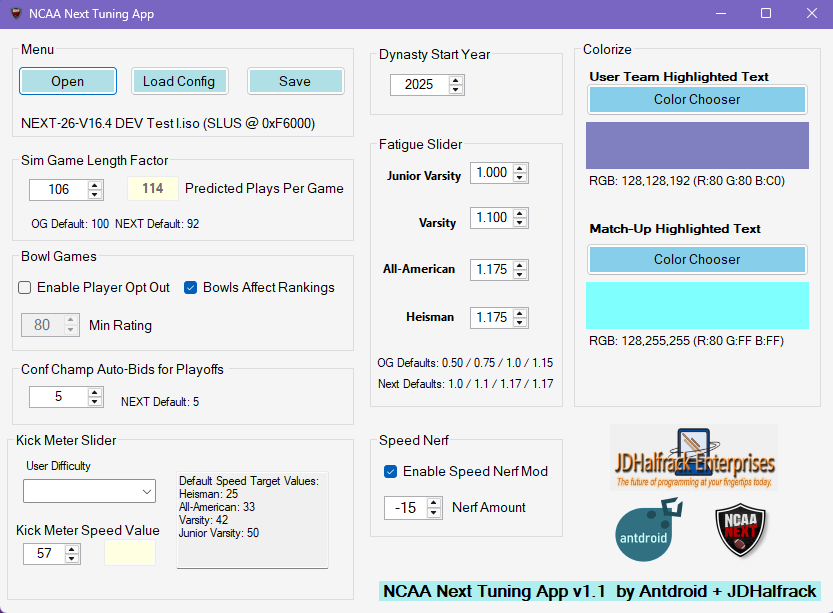Toggle Bowls Affect Rankings checkbox
Image resolution: width=833 pixels, height=613 pixels.
(x=190, y=287)
